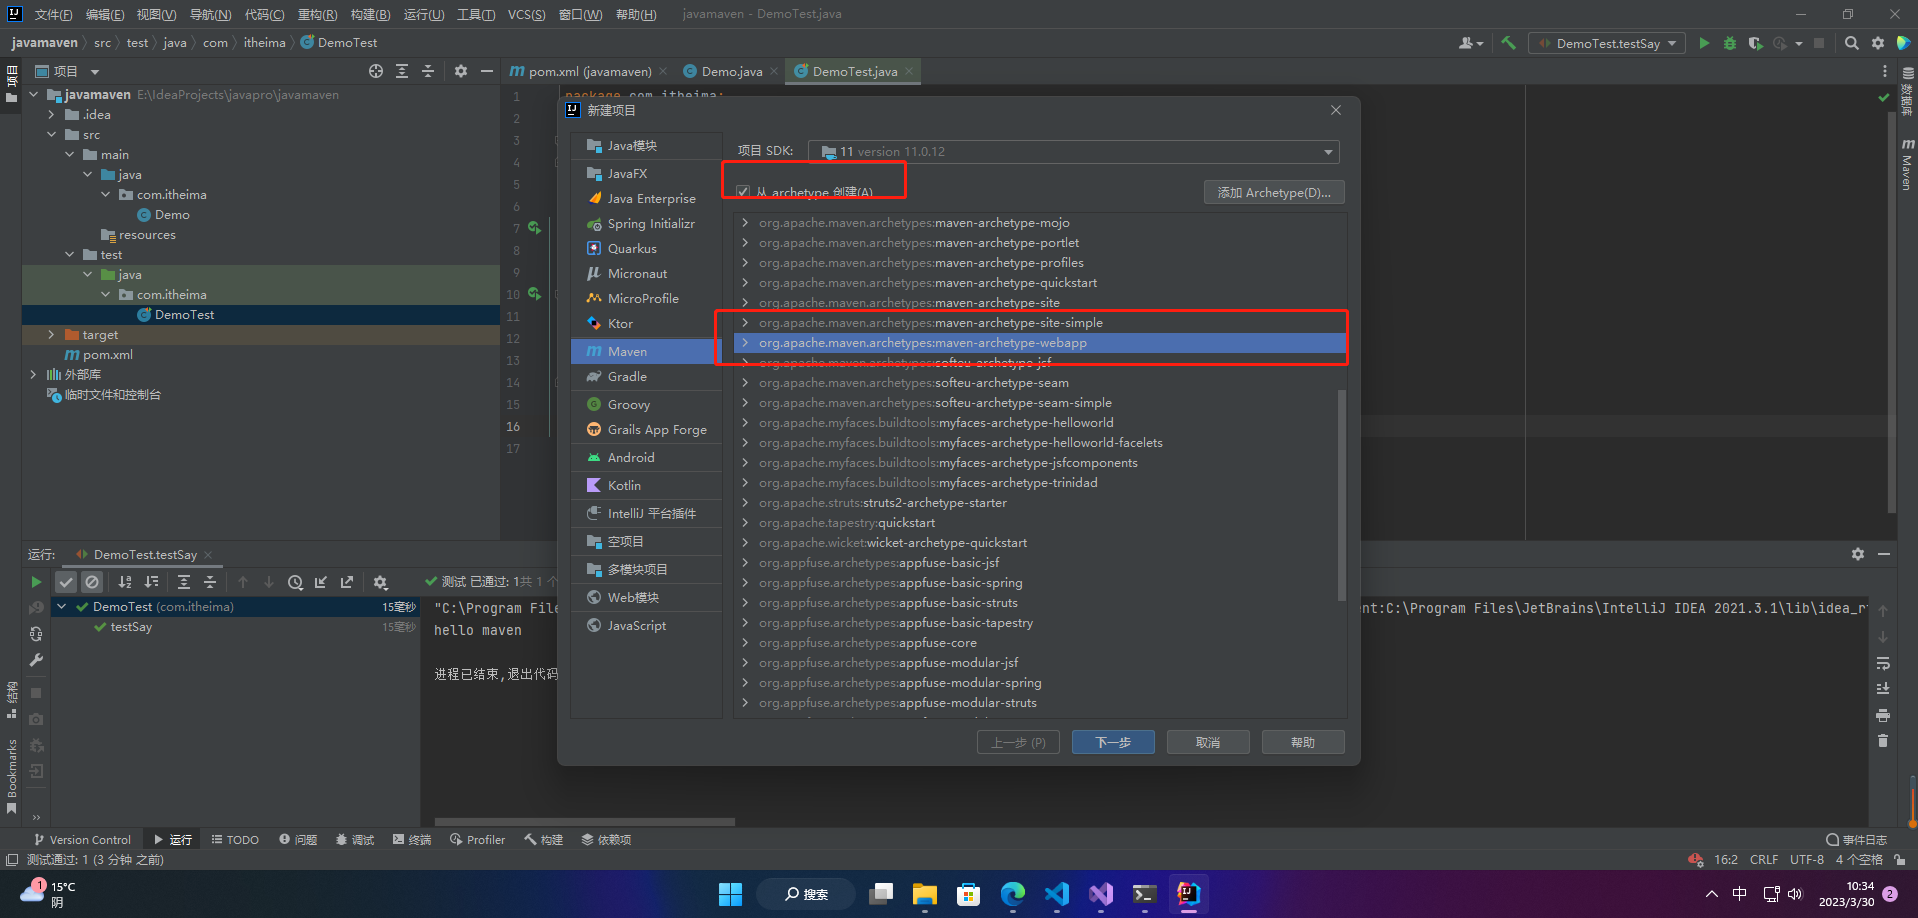Select the Kotlin project type
This screenshot has height=918, width=1918.
647,486
